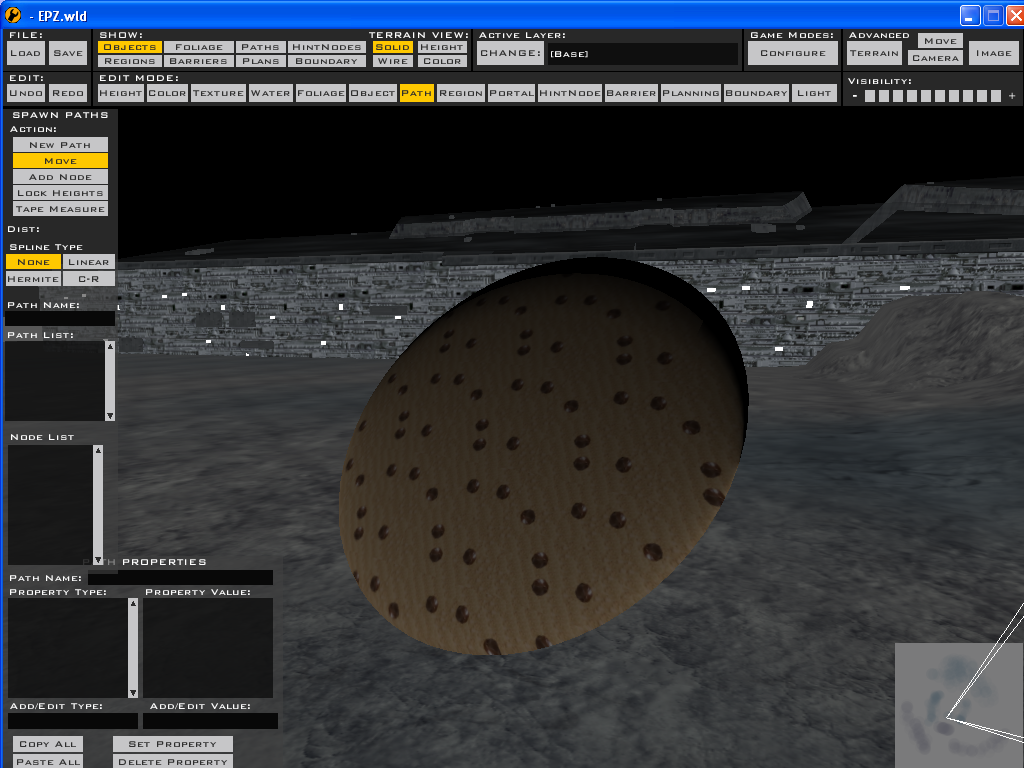Screen dimensions: 1024x768
Task: Click the Add/Edit Value input field
Action: (210, 721)
